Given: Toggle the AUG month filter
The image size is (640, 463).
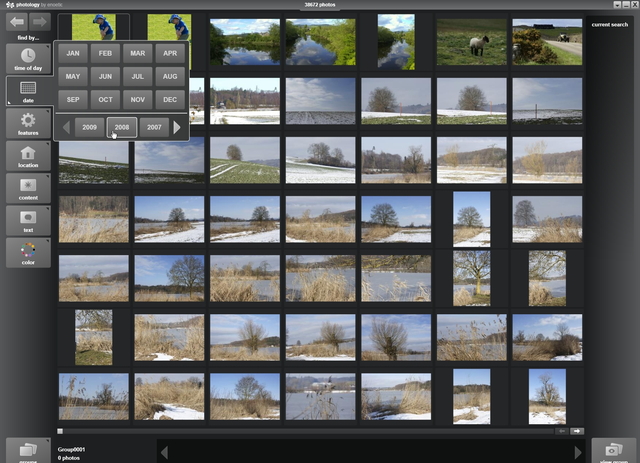Looking at the screenshot, I should [169, 76].
